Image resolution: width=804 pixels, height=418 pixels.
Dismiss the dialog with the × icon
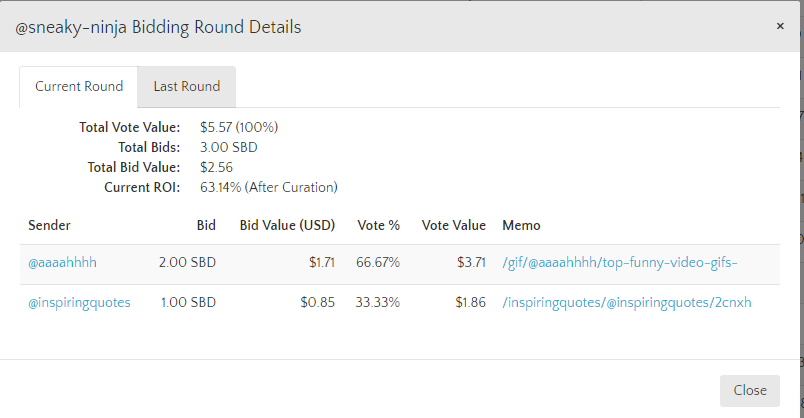(x=780, y=26)
